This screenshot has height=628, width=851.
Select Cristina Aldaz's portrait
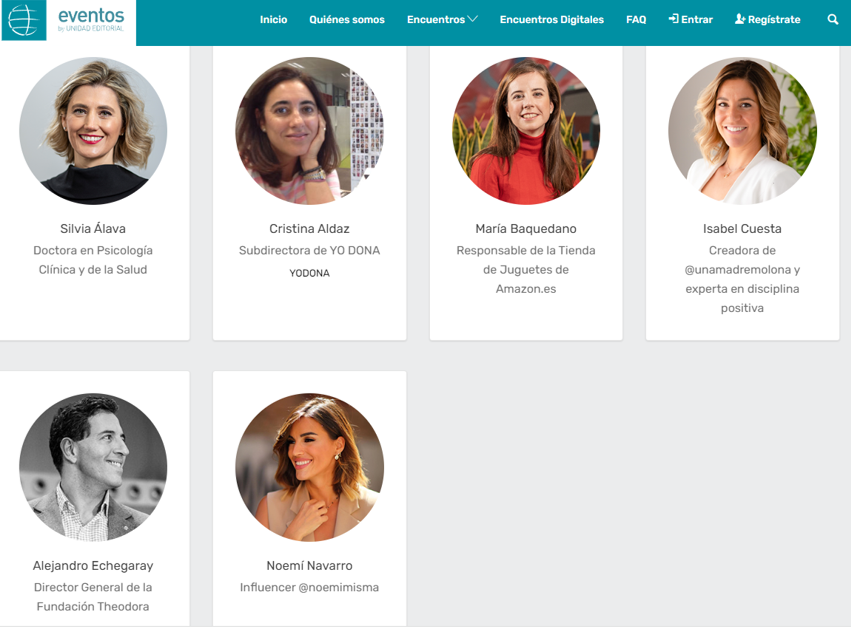309,131
